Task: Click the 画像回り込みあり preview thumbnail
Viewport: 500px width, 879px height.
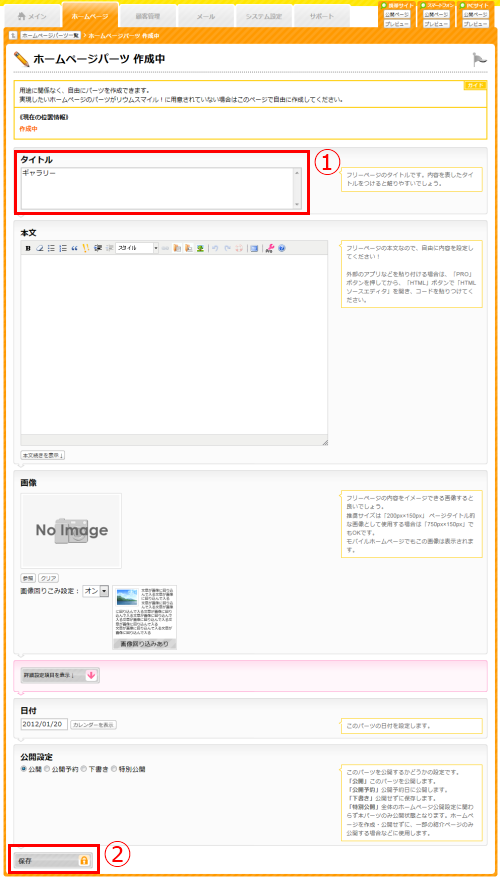Action: (x=145, y=617)
